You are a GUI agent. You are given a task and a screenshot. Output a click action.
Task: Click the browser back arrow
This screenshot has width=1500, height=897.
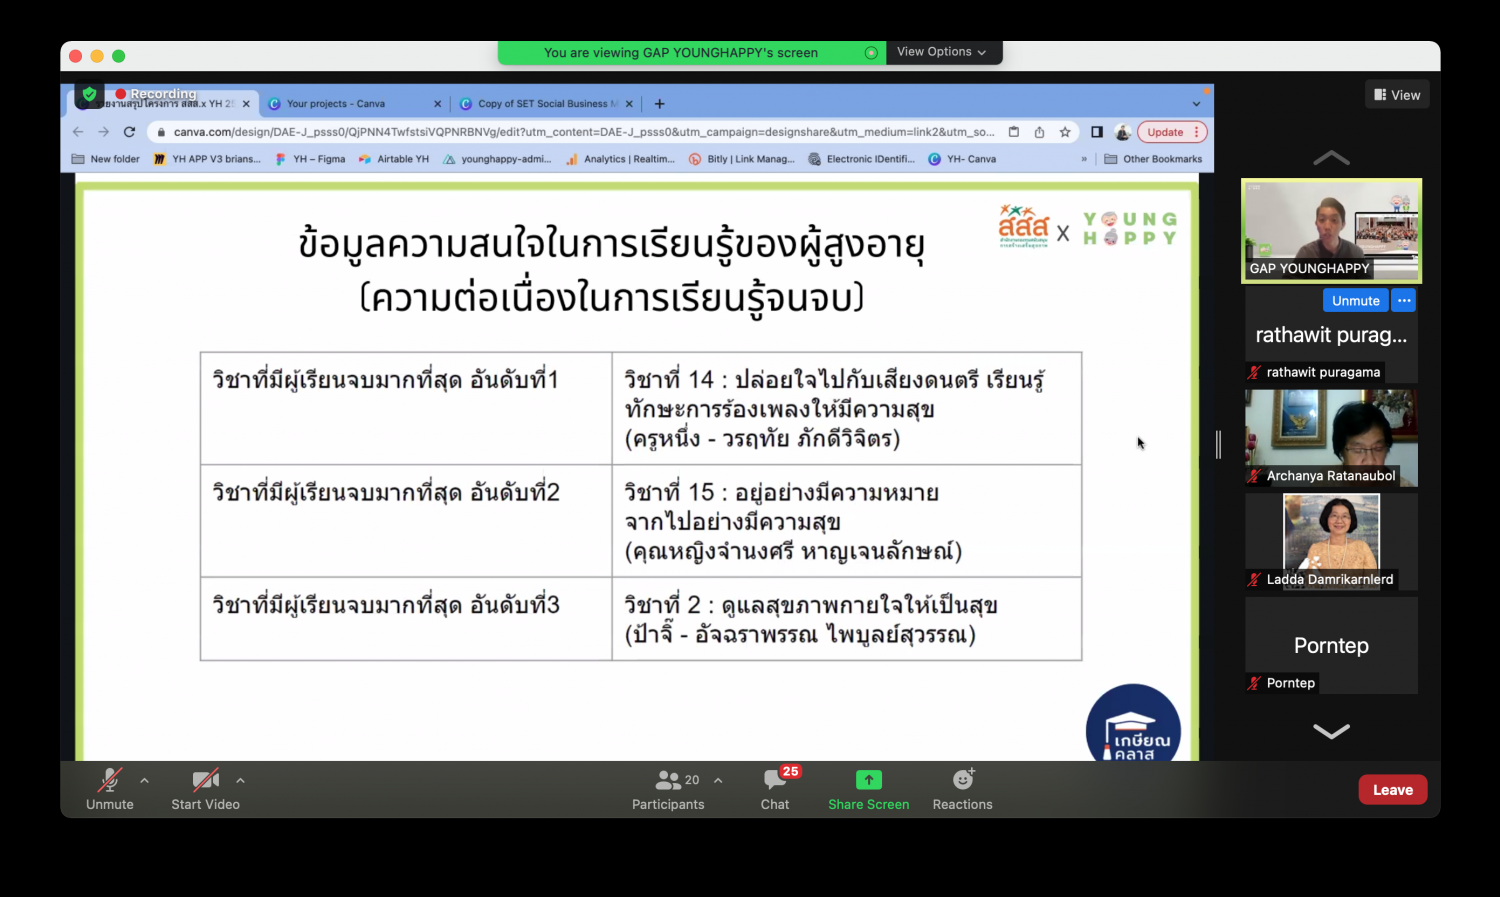pos(78,132)
